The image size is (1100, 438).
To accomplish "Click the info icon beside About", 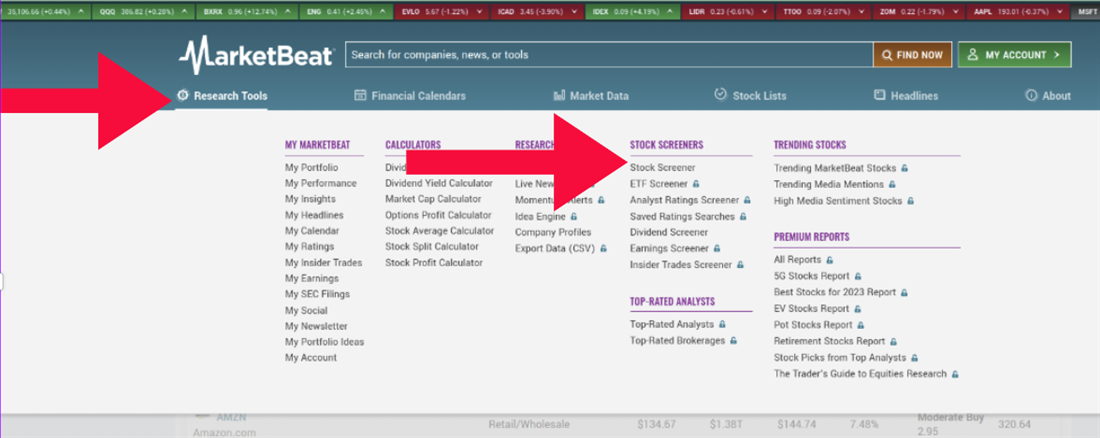I will coord(1031,96).
